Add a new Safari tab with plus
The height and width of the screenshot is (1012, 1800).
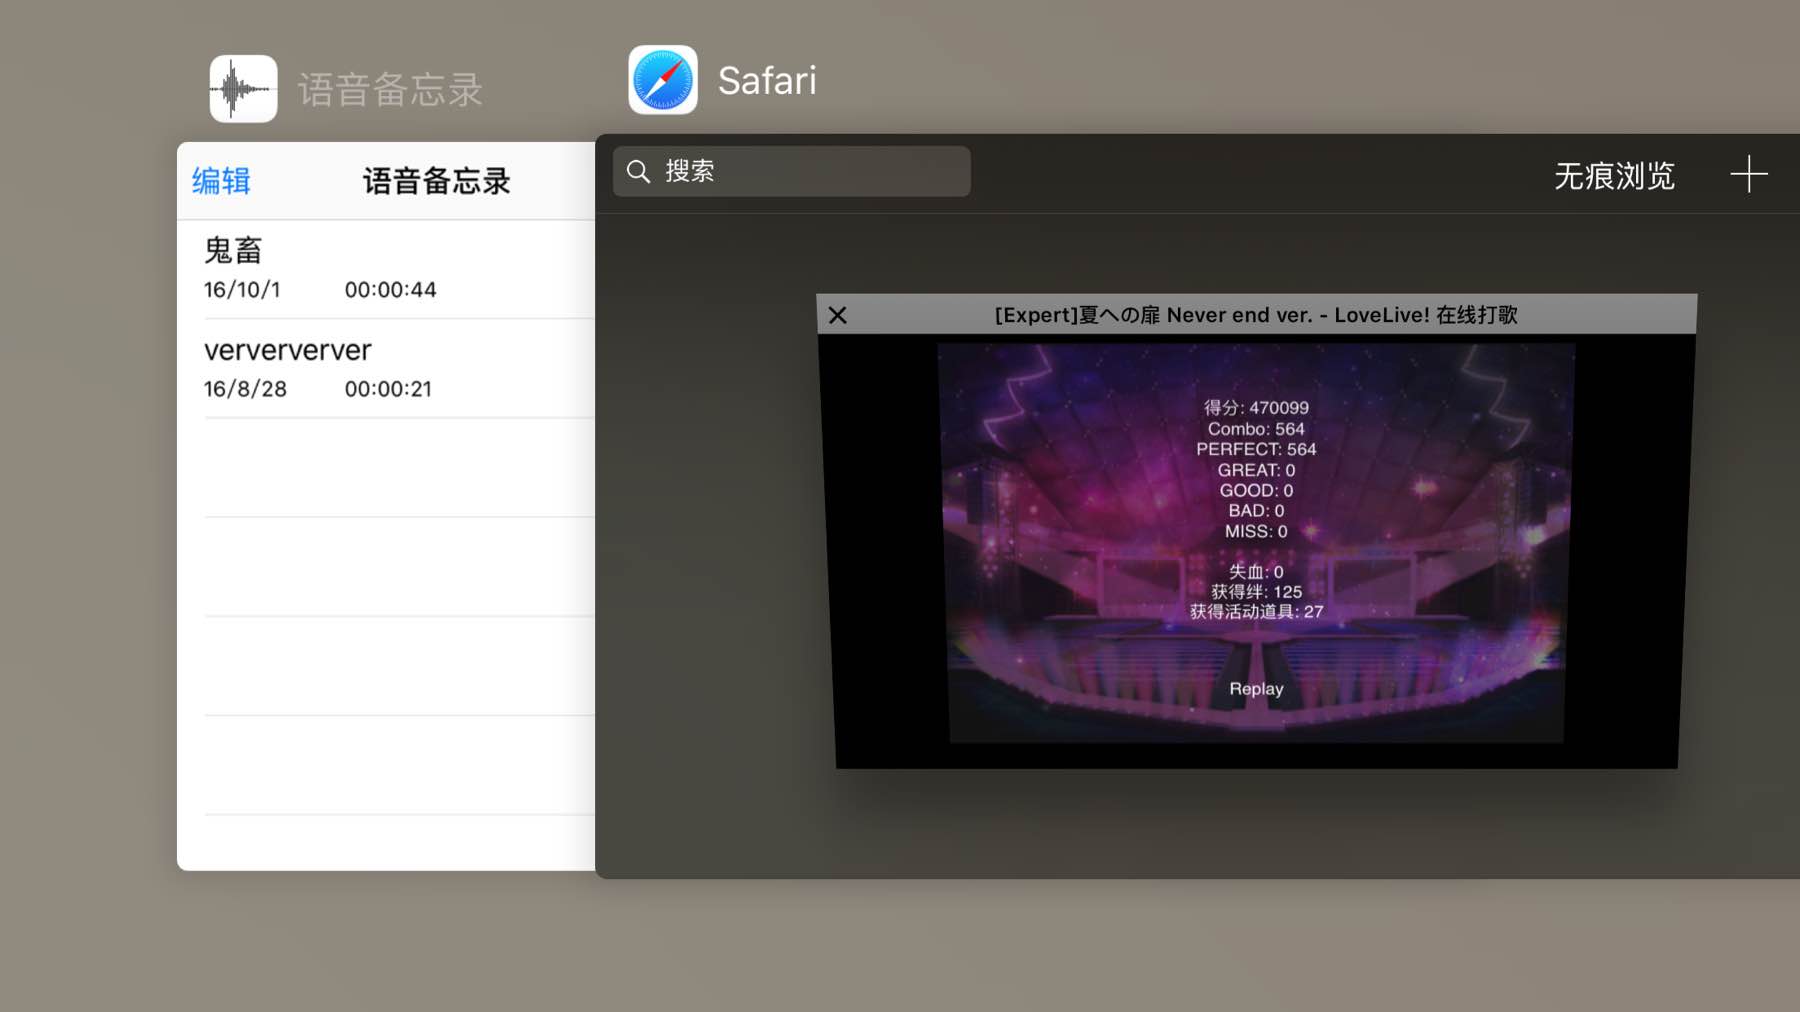pos(1749,174)
